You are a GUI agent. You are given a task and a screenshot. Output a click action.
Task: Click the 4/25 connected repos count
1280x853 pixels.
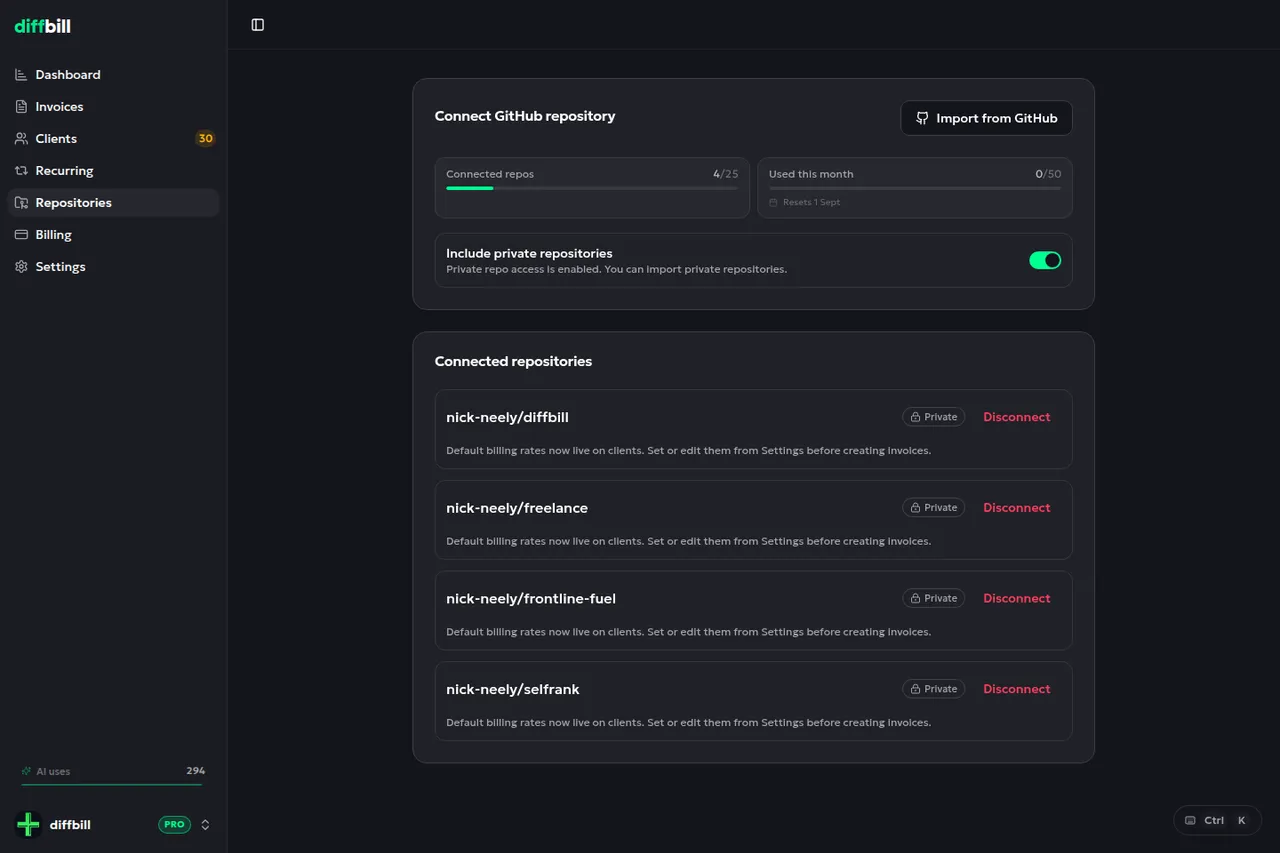(726, 174)
